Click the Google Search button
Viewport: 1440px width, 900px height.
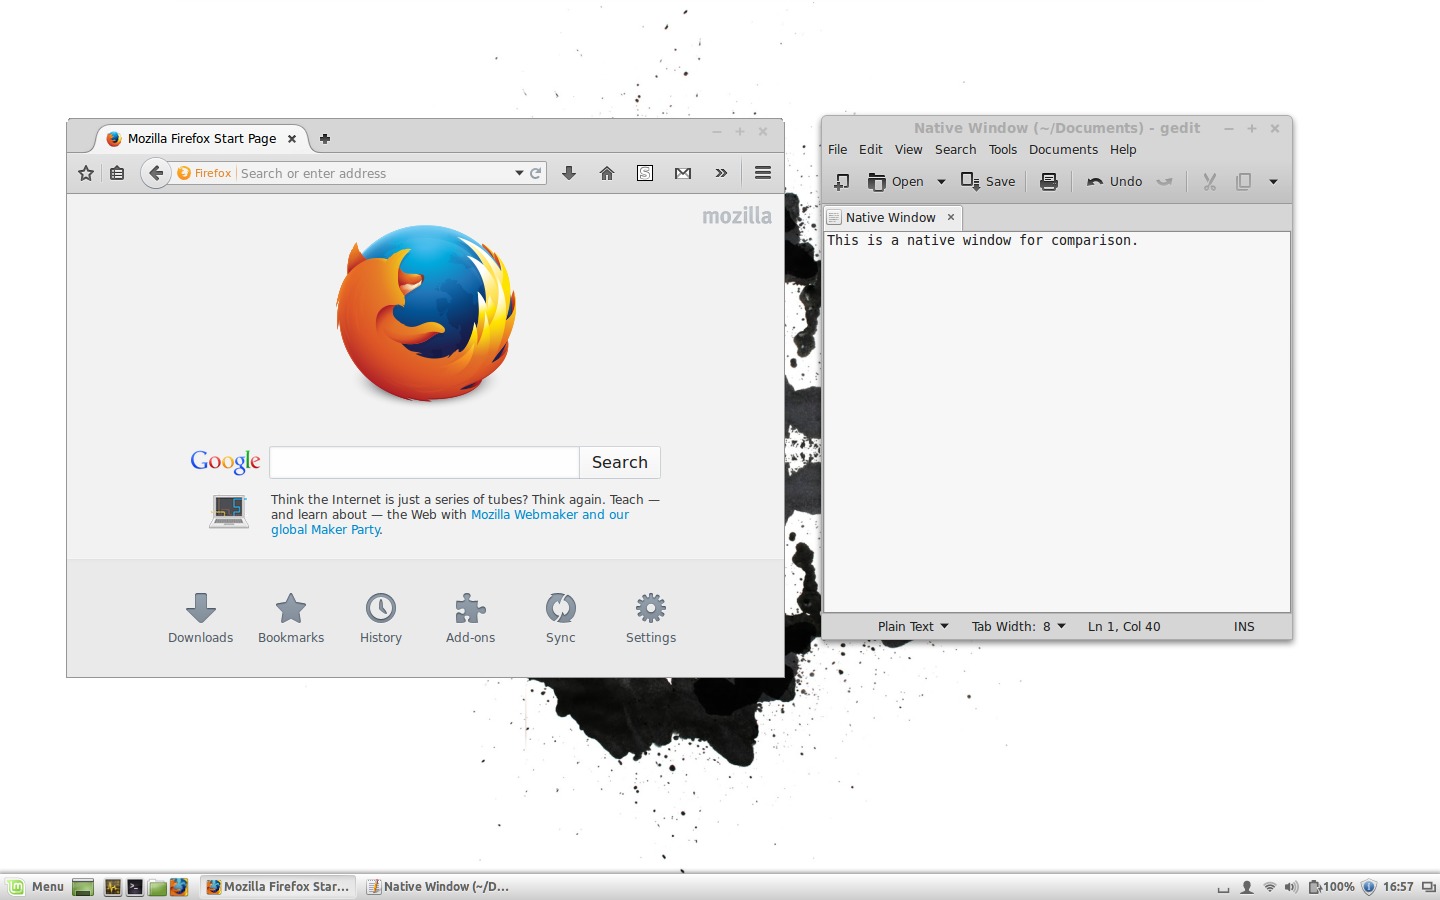click(x=620, y=462)
